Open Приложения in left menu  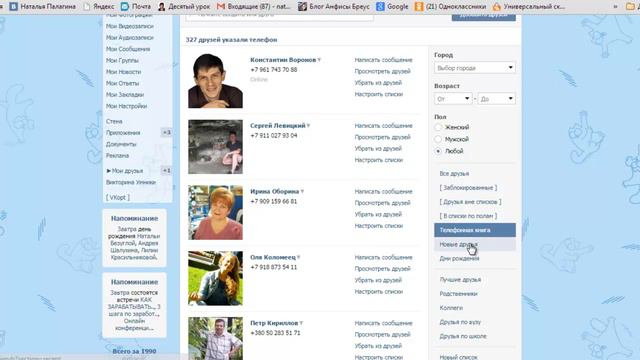click(x=123, y=133)
